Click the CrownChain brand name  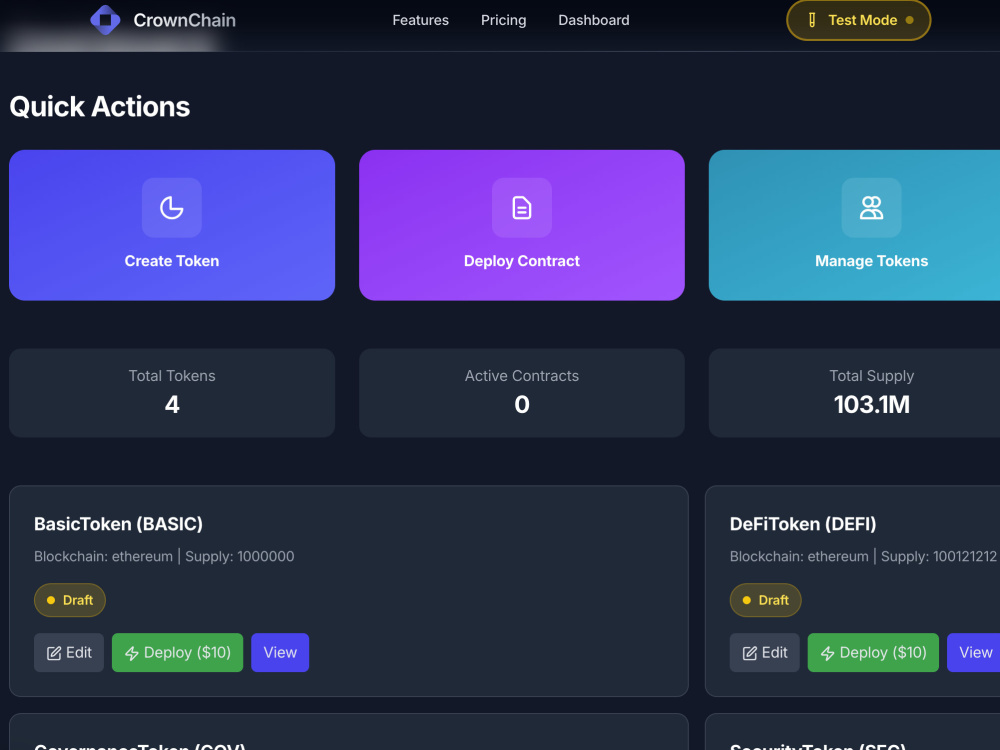coord(184,20)
